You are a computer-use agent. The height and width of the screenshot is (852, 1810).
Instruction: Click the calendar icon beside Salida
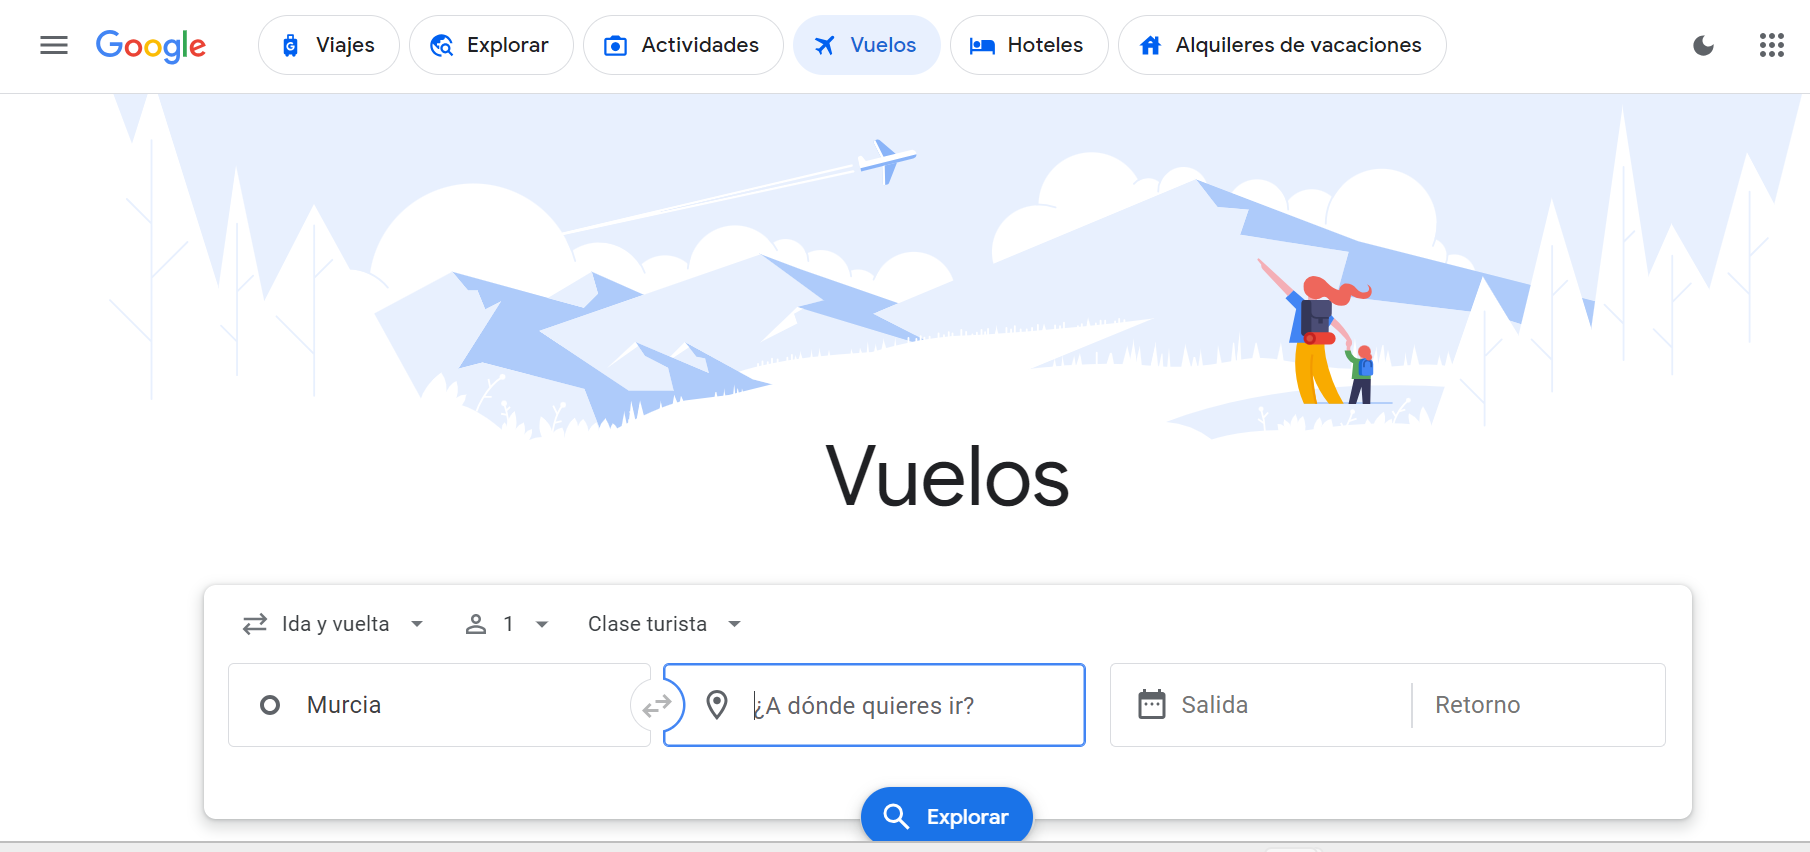point(1152,705)
